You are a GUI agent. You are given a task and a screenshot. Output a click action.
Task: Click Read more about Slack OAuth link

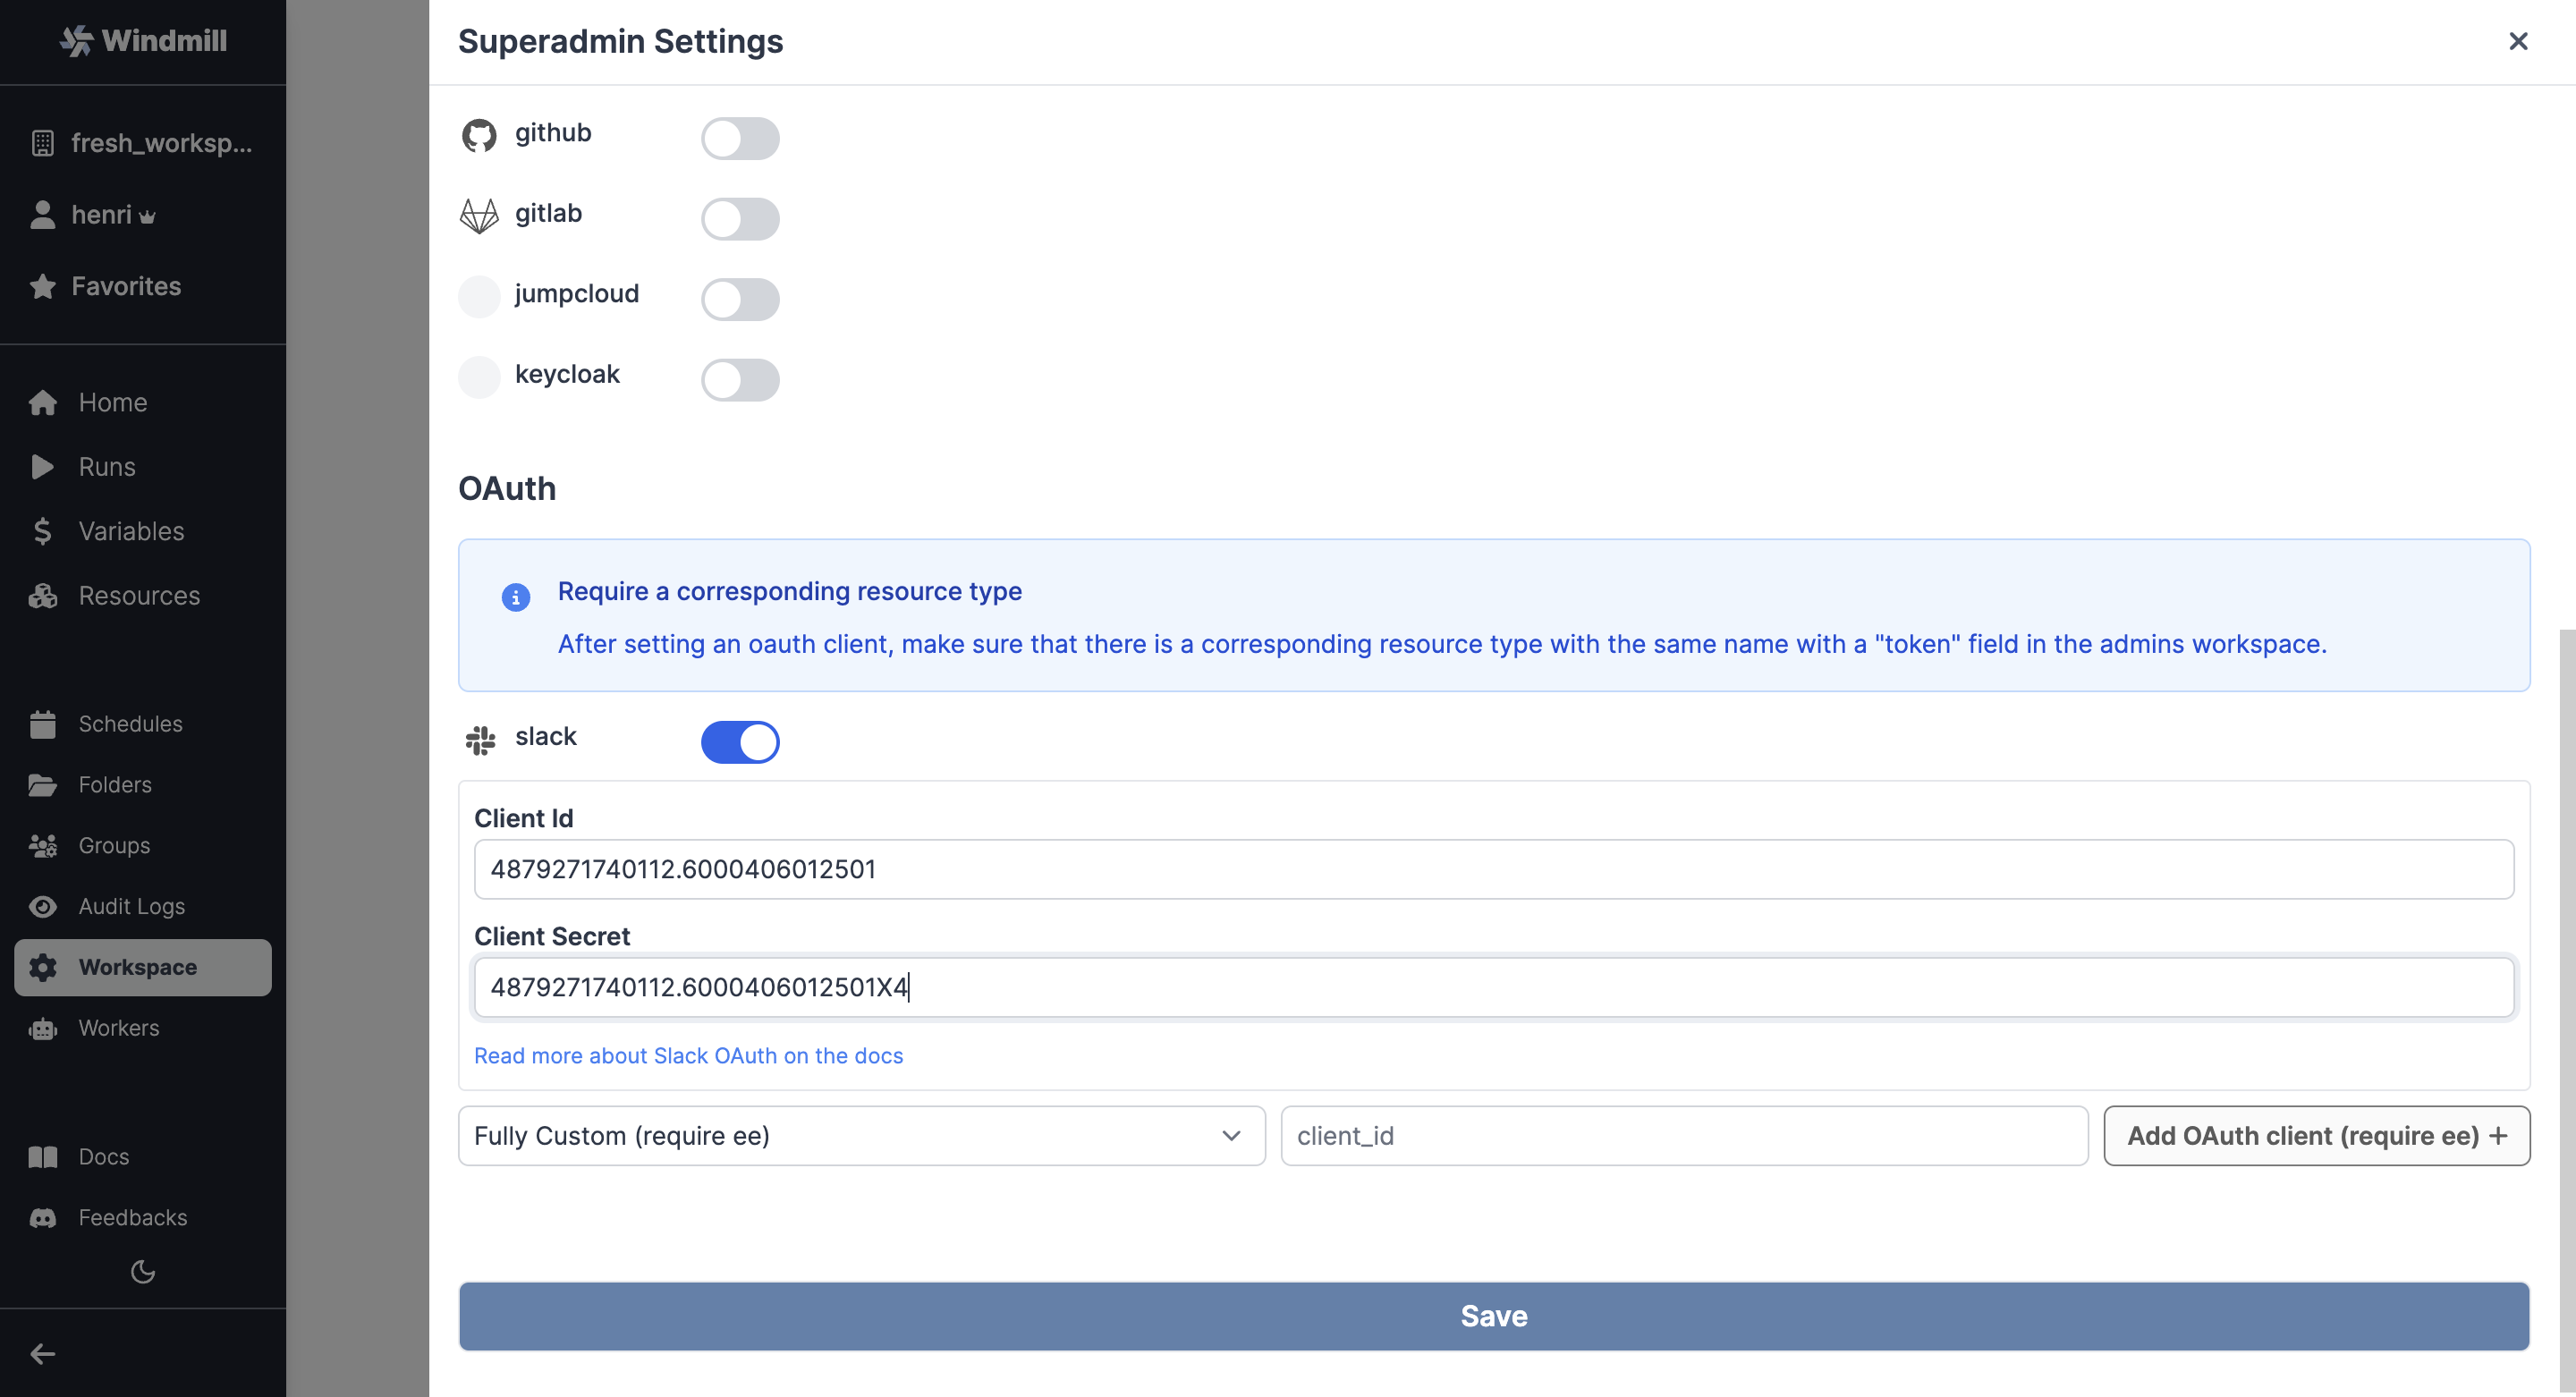(x=688, y=1054)
